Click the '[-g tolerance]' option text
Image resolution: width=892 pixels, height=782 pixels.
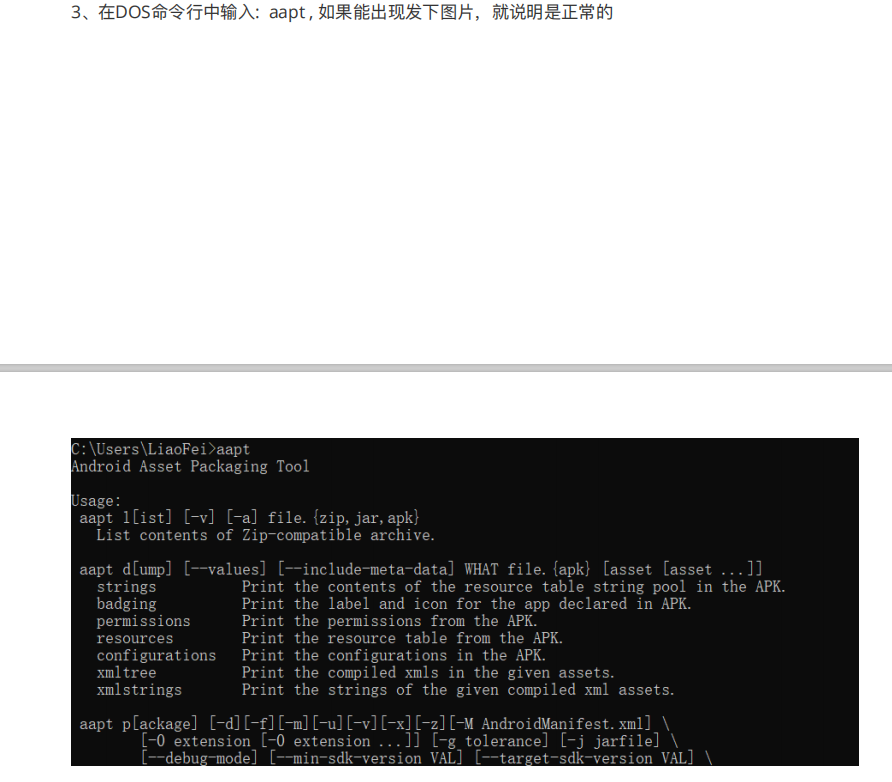coord(490,741)
